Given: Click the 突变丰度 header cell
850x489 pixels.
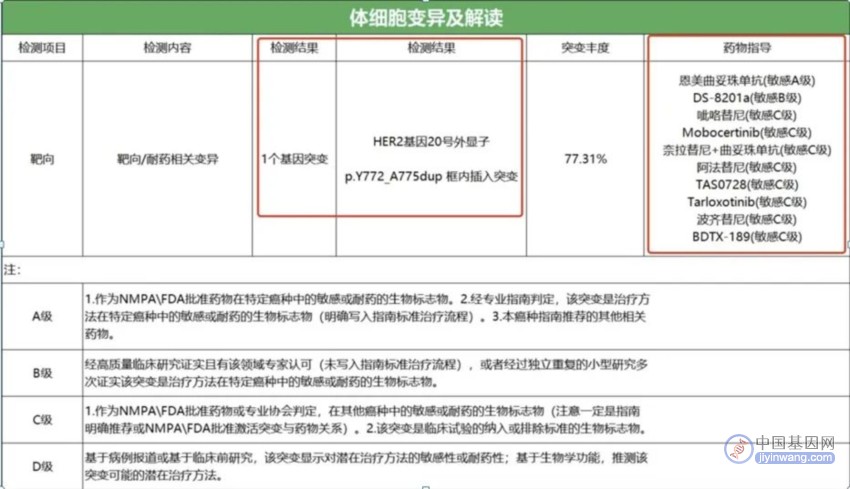Looking at the screenshot, I should 585,48.
